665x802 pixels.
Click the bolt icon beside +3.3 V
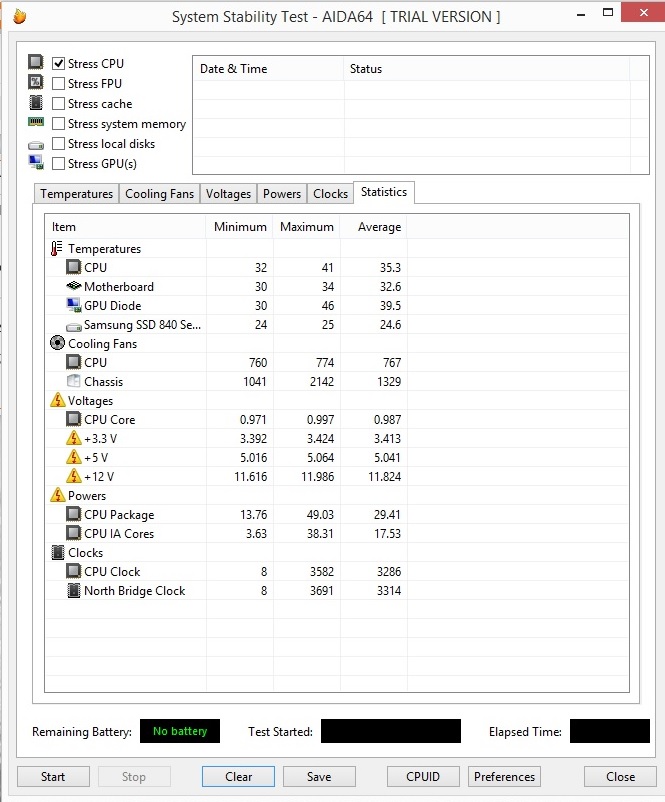74,438
